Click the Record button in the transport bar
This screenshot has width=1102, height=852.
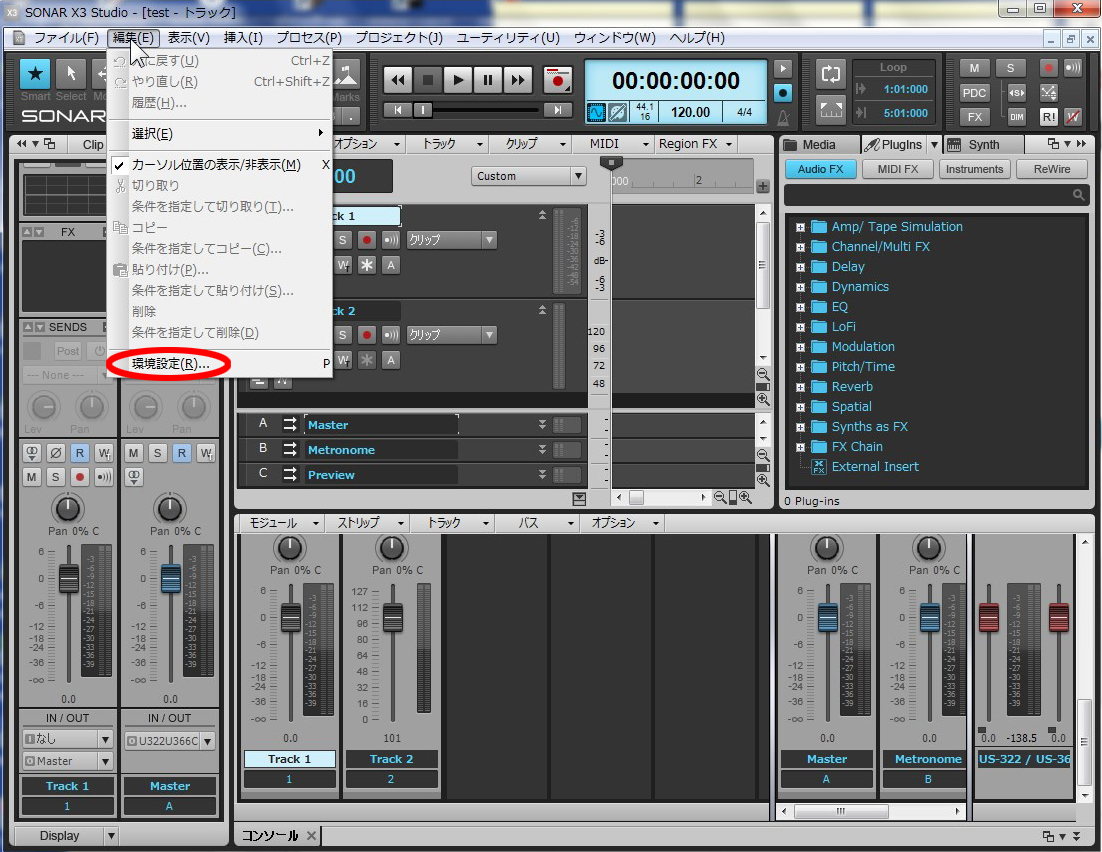click(x=559, y=80)
